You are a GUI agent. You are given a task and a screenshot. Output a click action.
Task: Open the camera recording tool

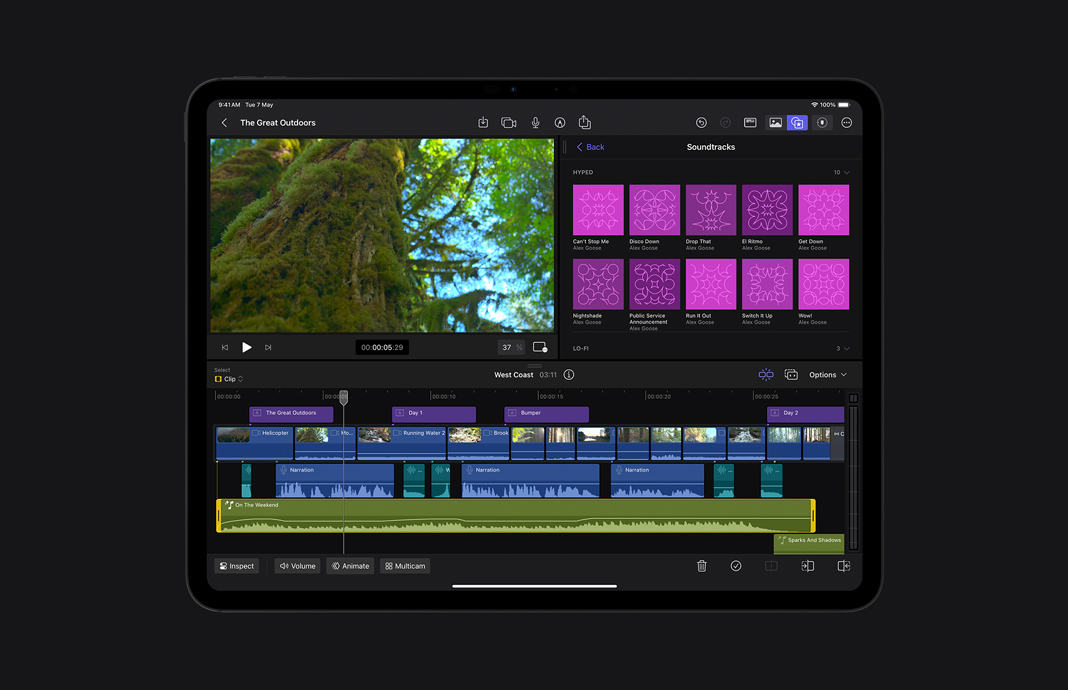tap(508, 122)
